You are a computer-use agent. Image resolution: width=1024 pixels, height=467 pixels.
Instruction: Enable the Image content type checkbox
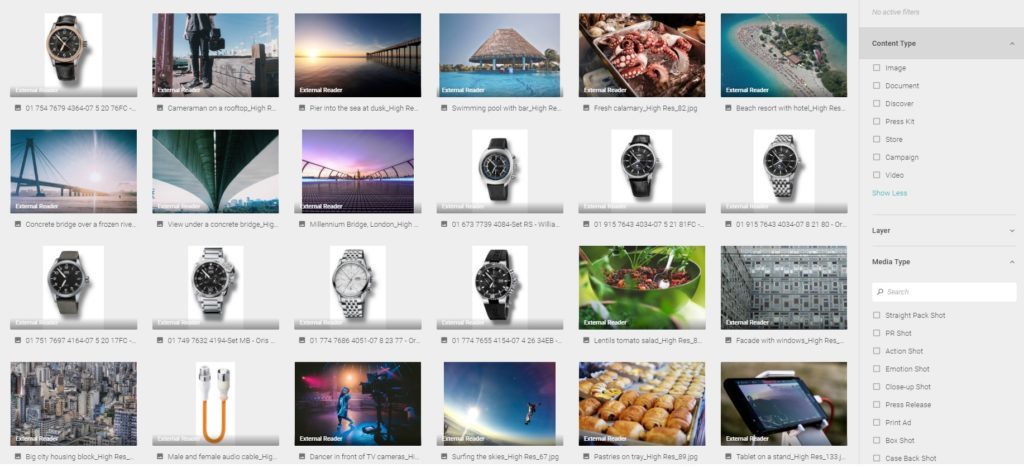click(x=876, y=68)
